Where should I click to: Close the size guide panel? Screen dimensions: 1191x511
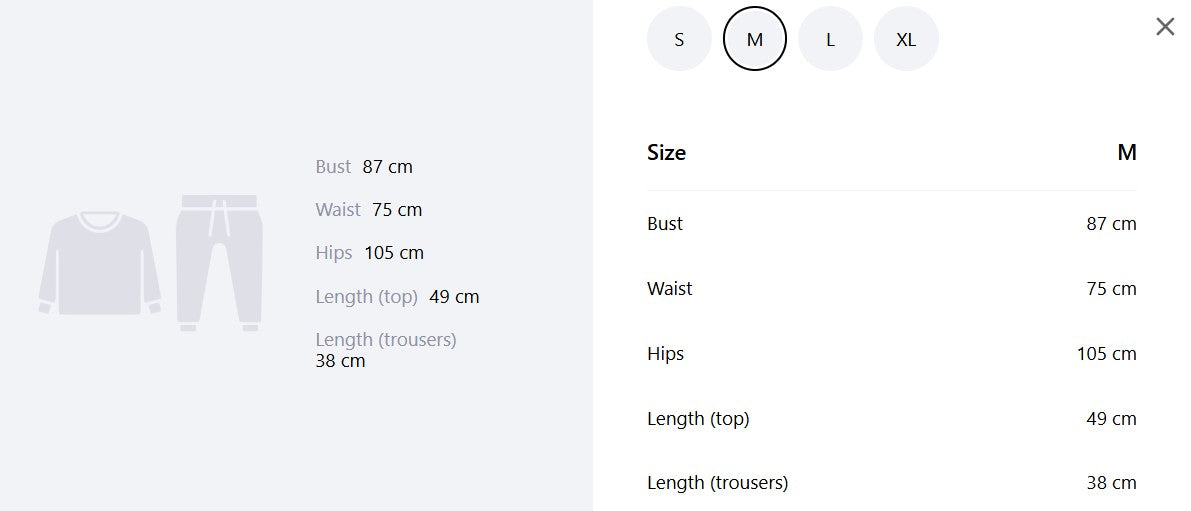1164,27
